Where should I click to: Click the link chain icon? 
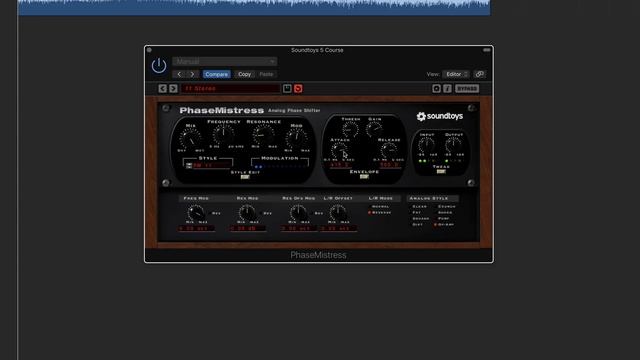click(x=479, y=74)
